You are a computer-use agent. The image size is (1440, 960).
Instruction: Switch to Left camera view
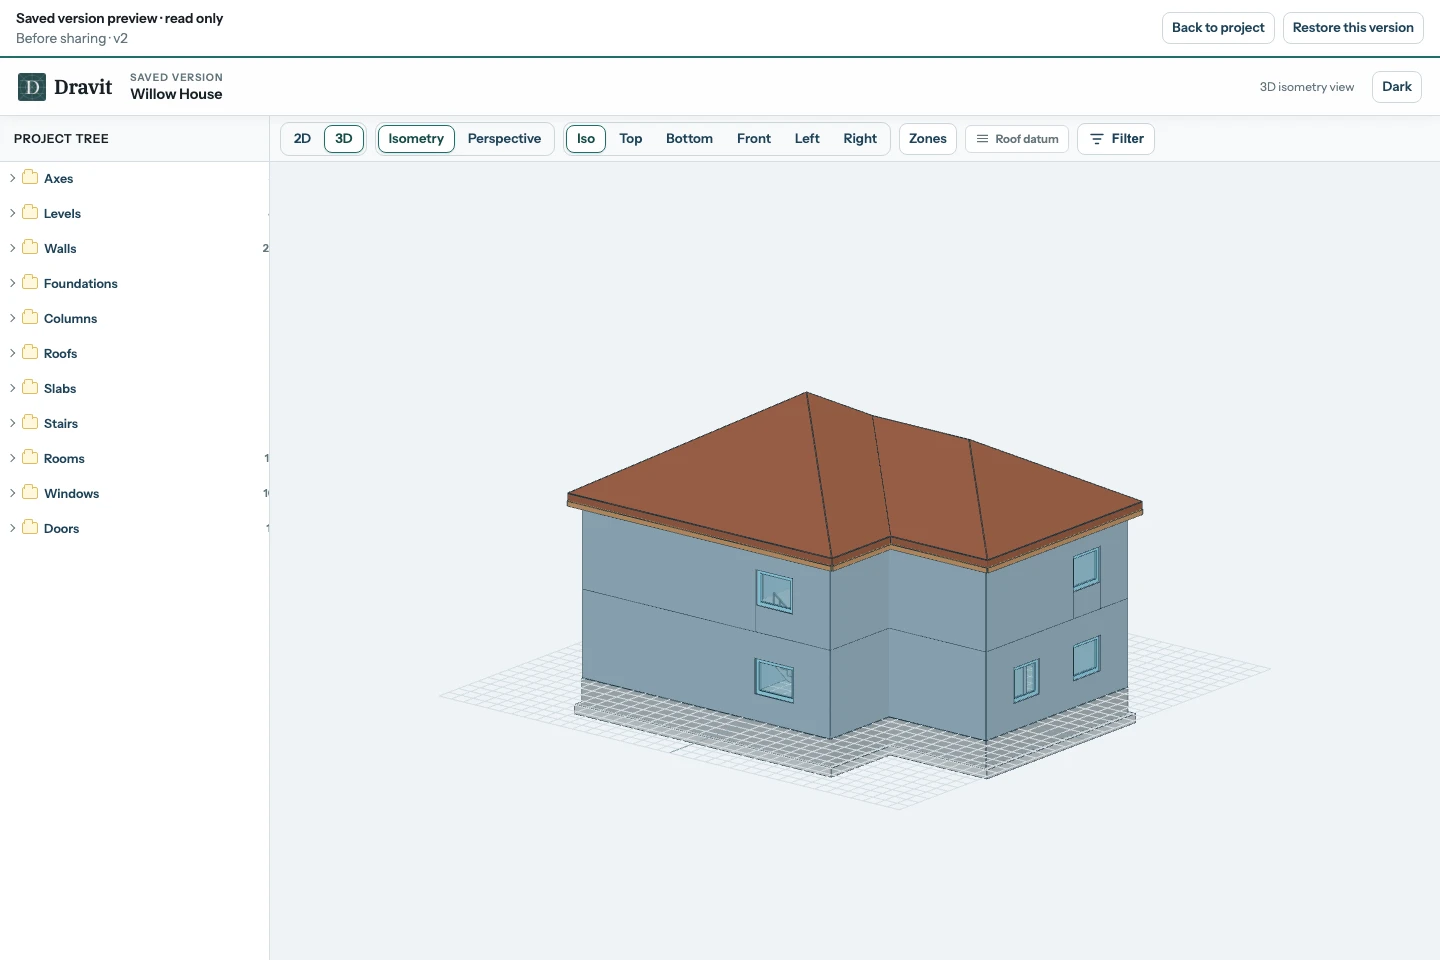pos(807,139)
